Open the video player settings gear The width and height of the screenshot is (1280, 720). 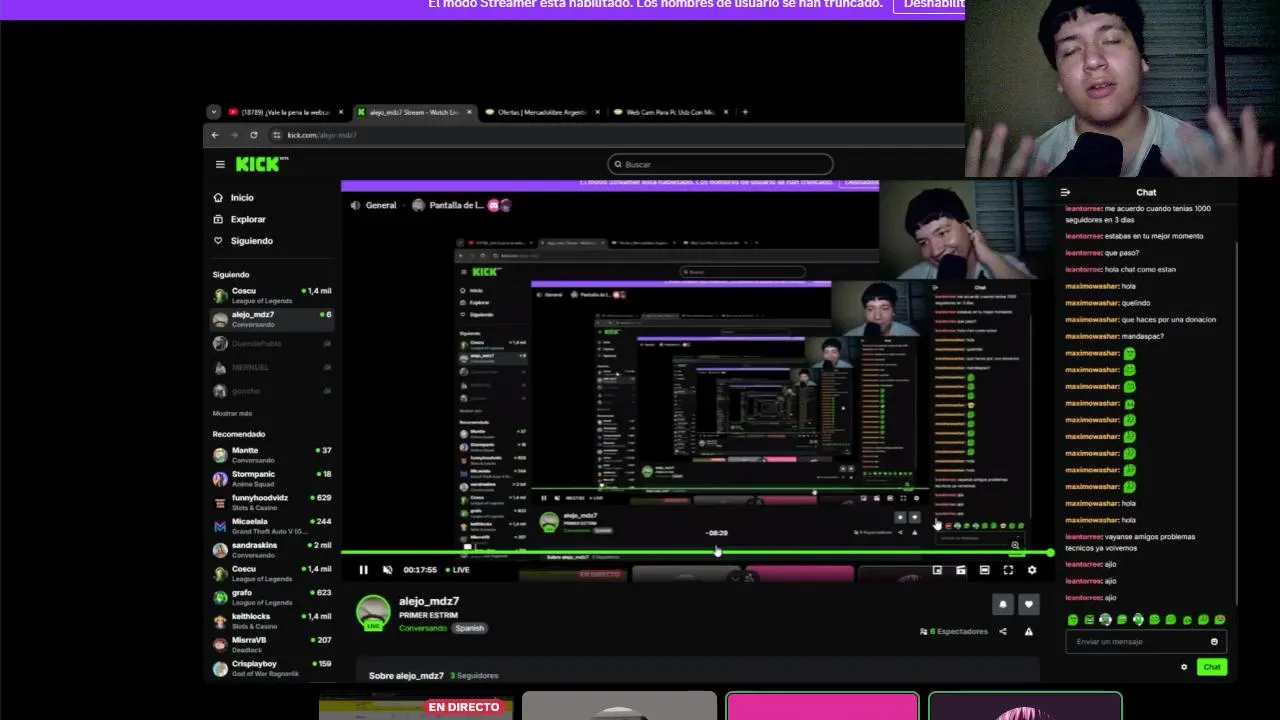pyautogui.click(x=1032, y=570)
